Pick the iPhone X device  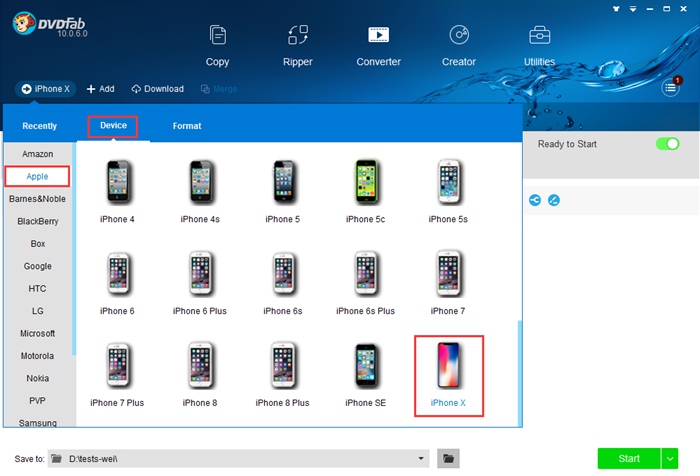pos(449,376)
